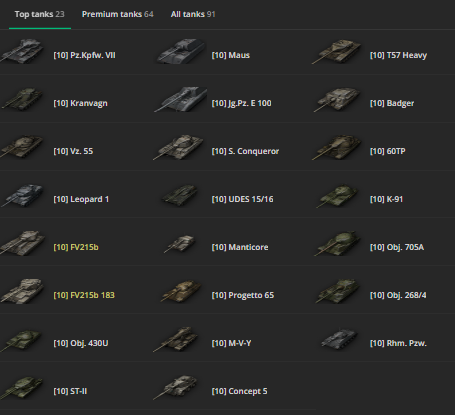This screenshot has width=455, height=415.
Task: Open the [10] Jg.Pz. E 100 label
Action: [x=241, y=103]
